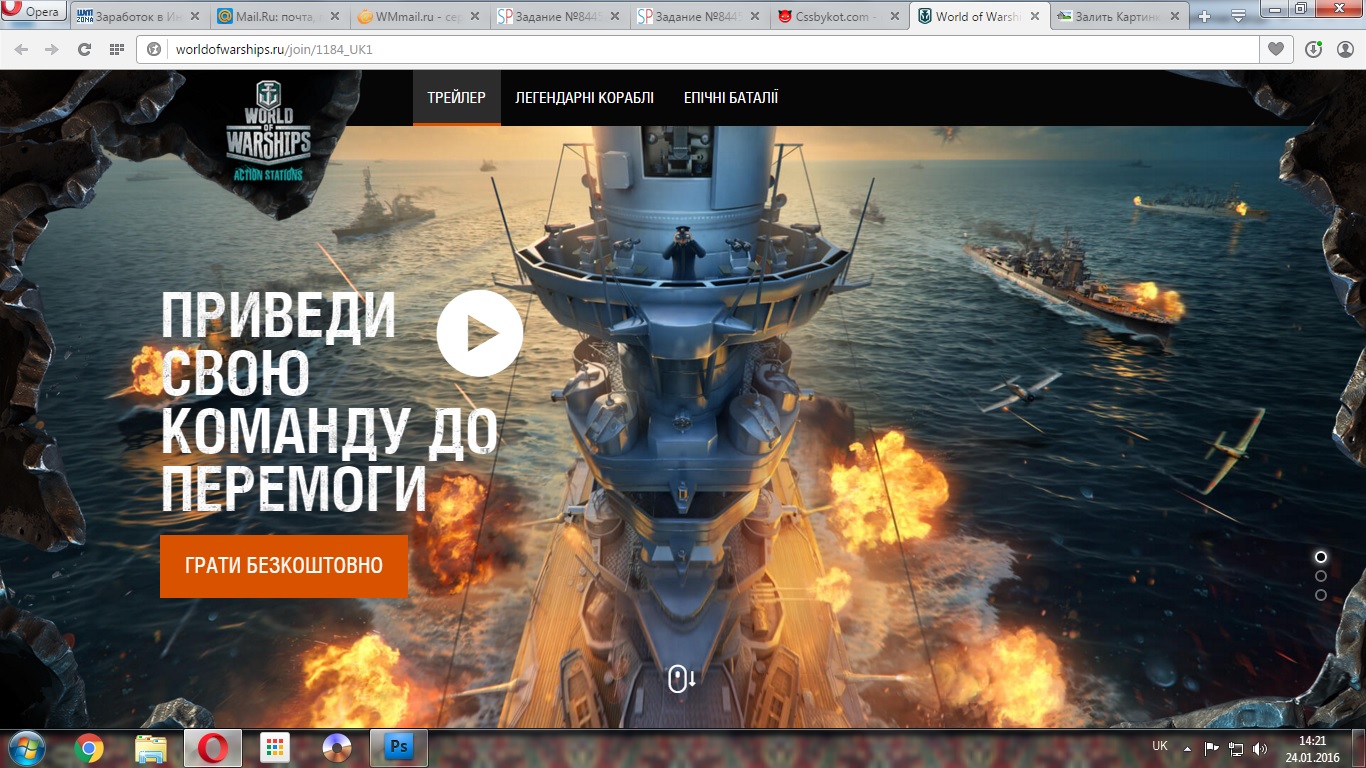
Task: Switch to the Cssbykot.com tab
Action: click(840, 17)
